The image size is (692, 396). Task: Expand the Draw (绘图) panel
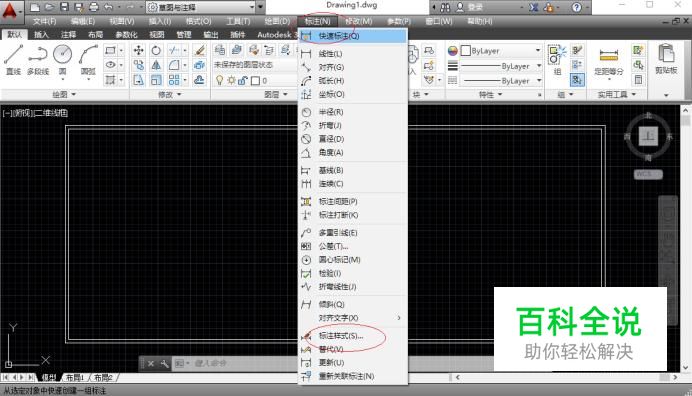coord(64,94)
